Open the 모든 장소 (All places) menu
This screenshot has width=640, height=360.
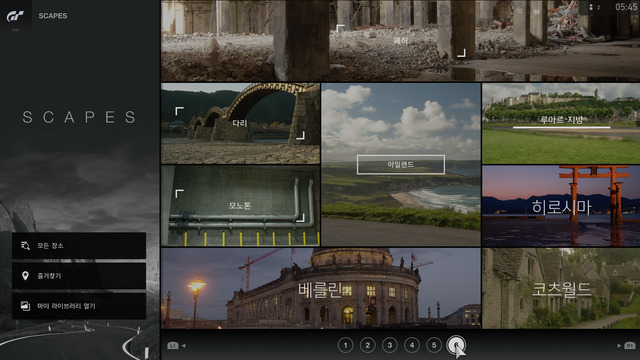click(x=79, y=246)
